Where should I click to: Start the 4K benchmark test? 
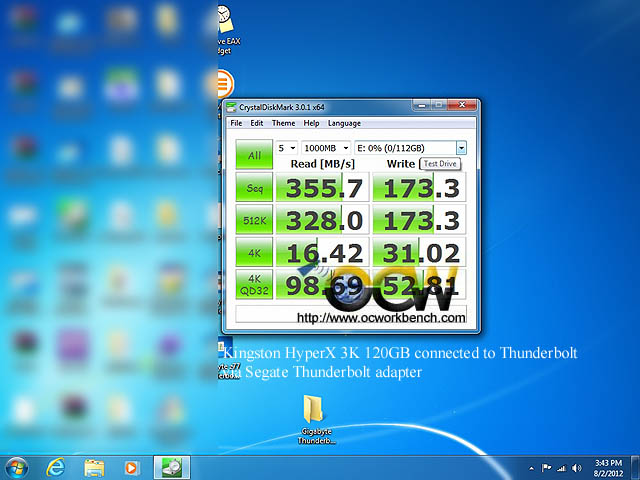pyautogui.click(x=254, y=252)
